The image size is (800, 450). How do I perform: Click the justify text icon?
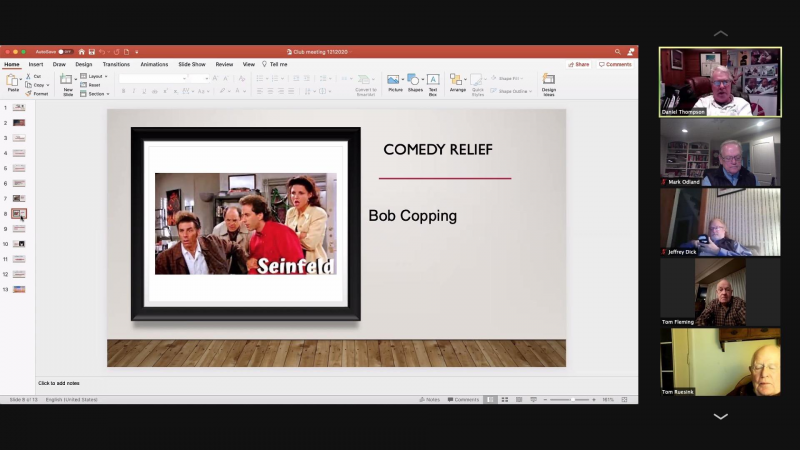[x=291, y=91]
